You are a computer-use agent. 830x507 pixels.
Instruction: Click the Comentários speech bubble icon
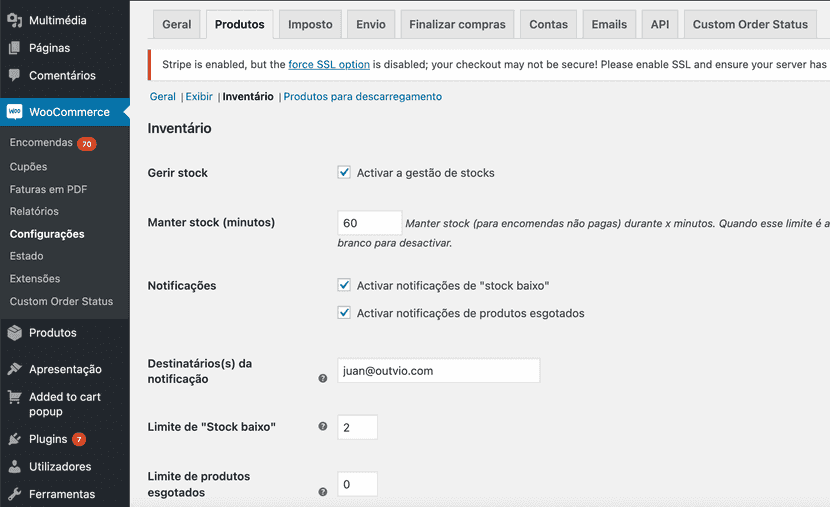click(x=14, y=75)
